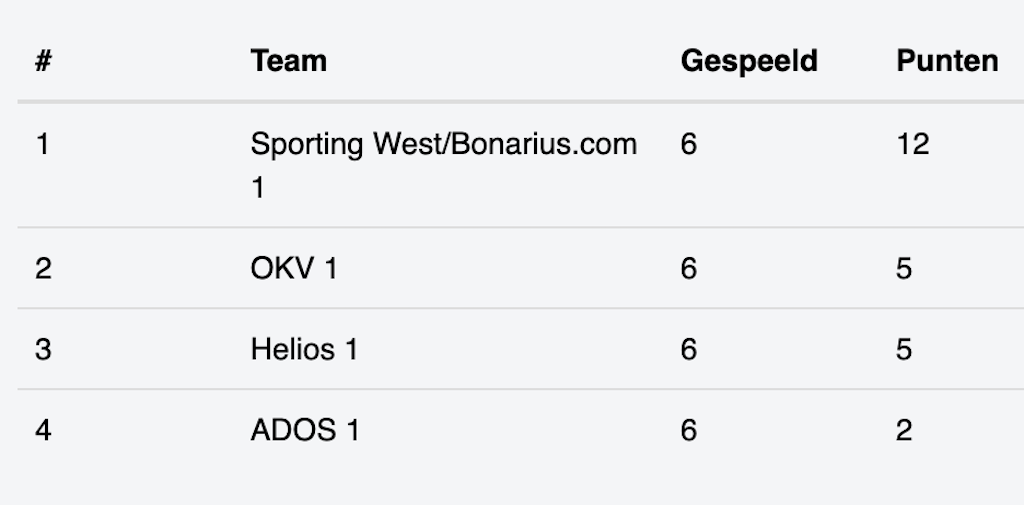Image resolution: width=1024 pixels, height=505 pixels.
Task: Select the OKV 1 team name
Action: tap(293, 269)
